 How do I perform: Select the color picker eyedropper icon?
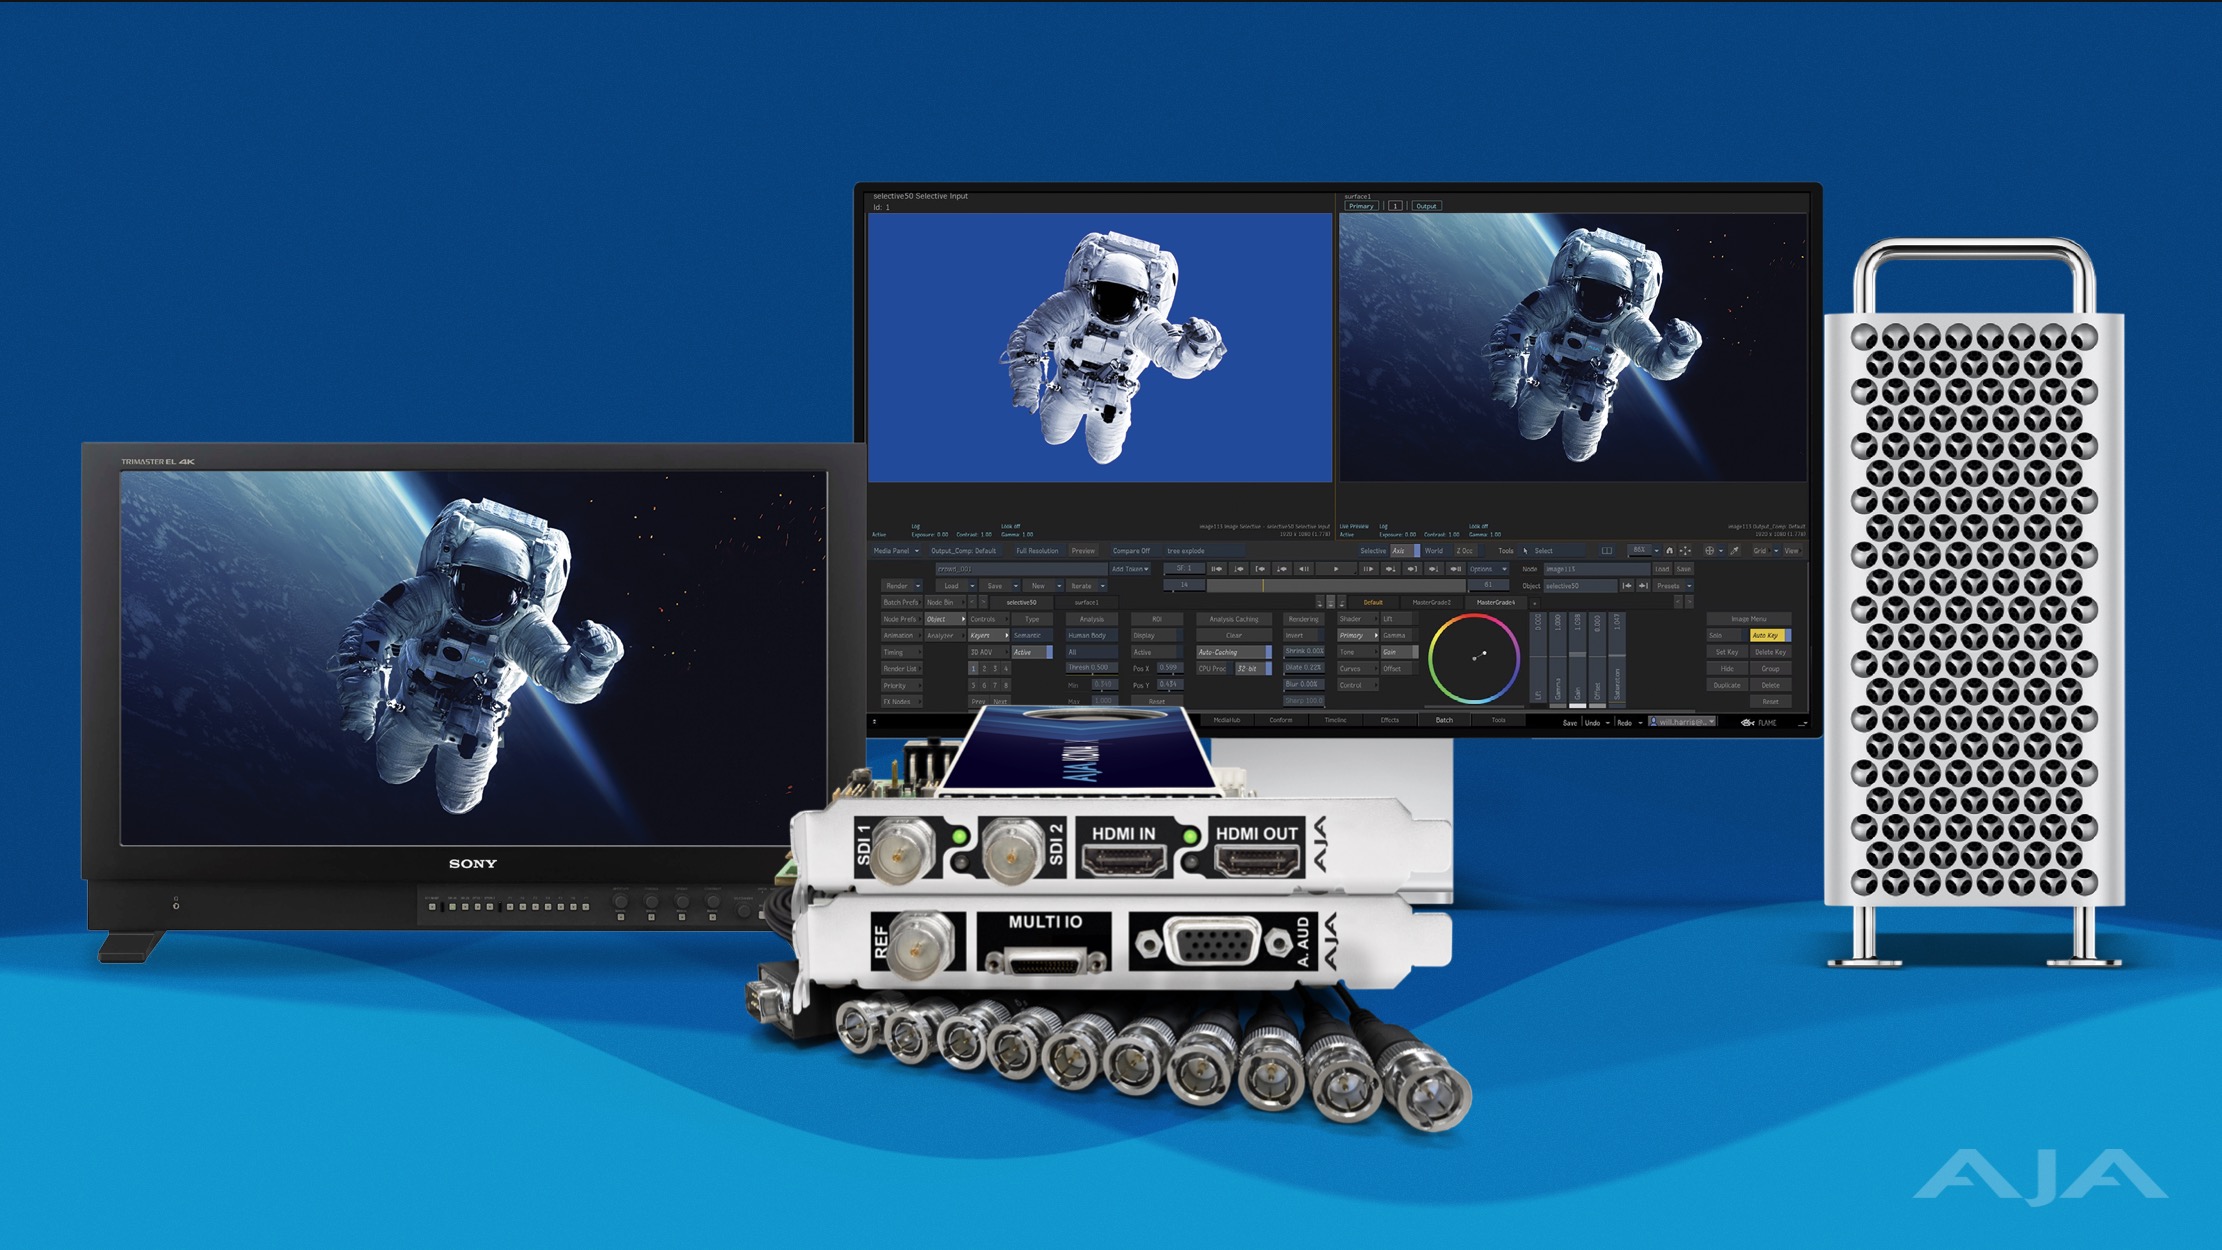coord(1734,551)
